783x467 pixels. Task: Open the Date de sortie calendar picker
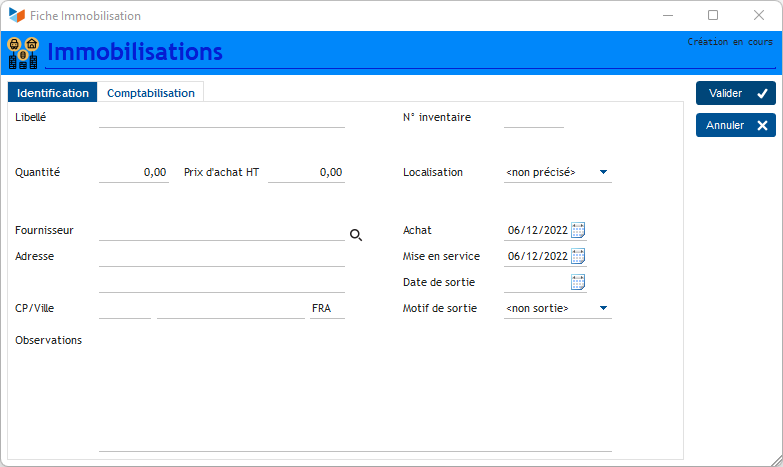click(x=578, y=282)
